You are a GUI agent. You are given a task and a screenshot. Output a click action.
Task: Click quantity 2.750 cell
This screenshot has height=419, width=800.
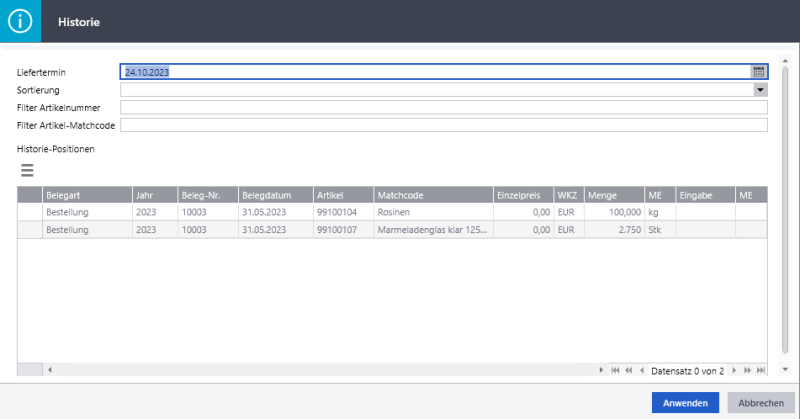[614, 230]
